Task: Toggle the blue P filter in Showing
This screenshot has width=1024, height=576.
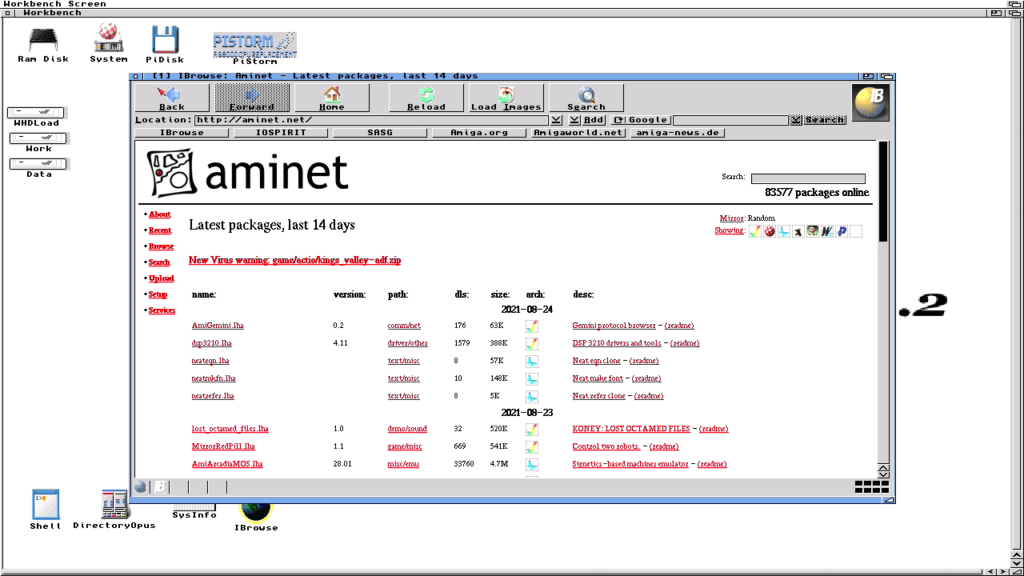Action: (x=842, y=231)
